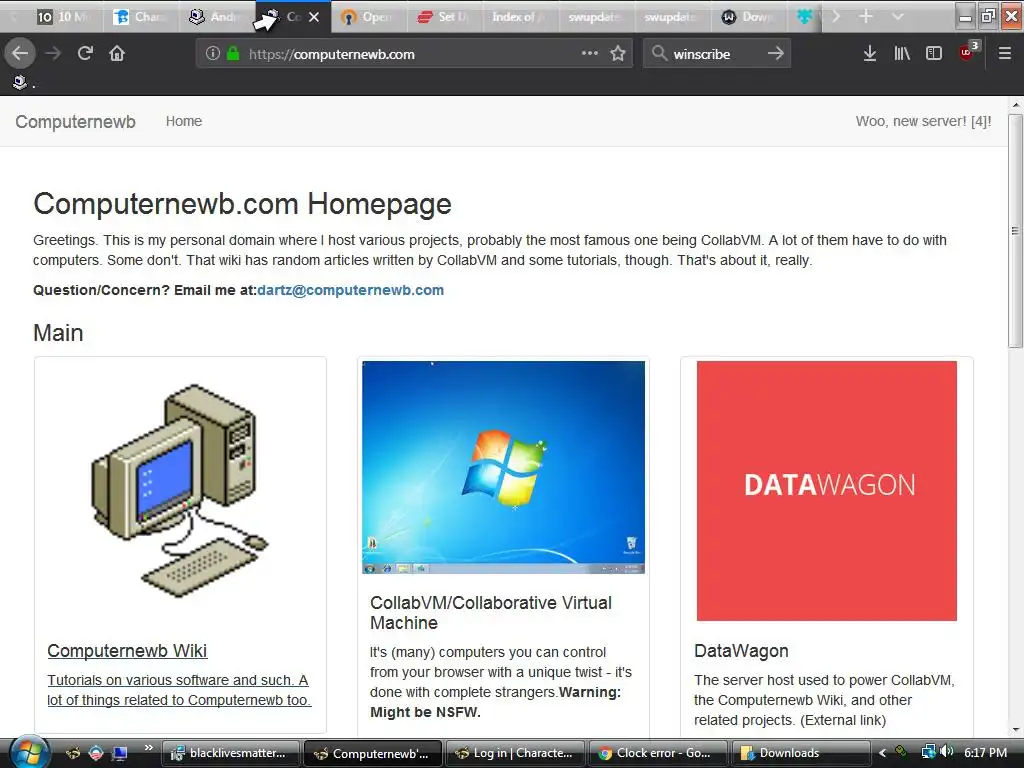The image size is (1024, 768).
Task: Click the scrollbar down arrow
Action: pos(1015,728)
